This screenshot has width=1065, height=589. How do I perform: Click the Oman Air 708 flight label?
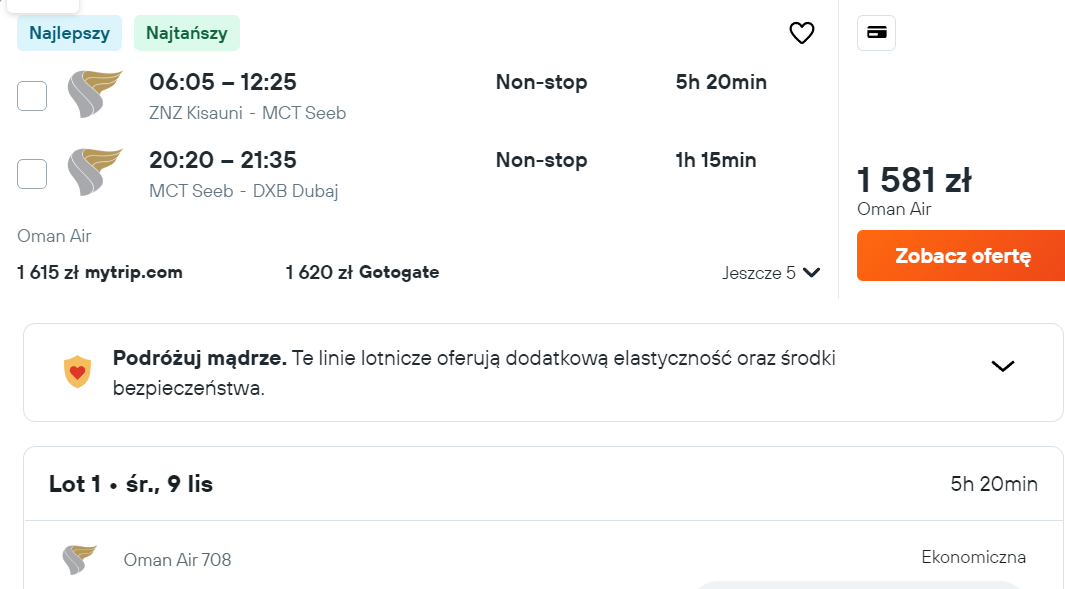(177, 560)
